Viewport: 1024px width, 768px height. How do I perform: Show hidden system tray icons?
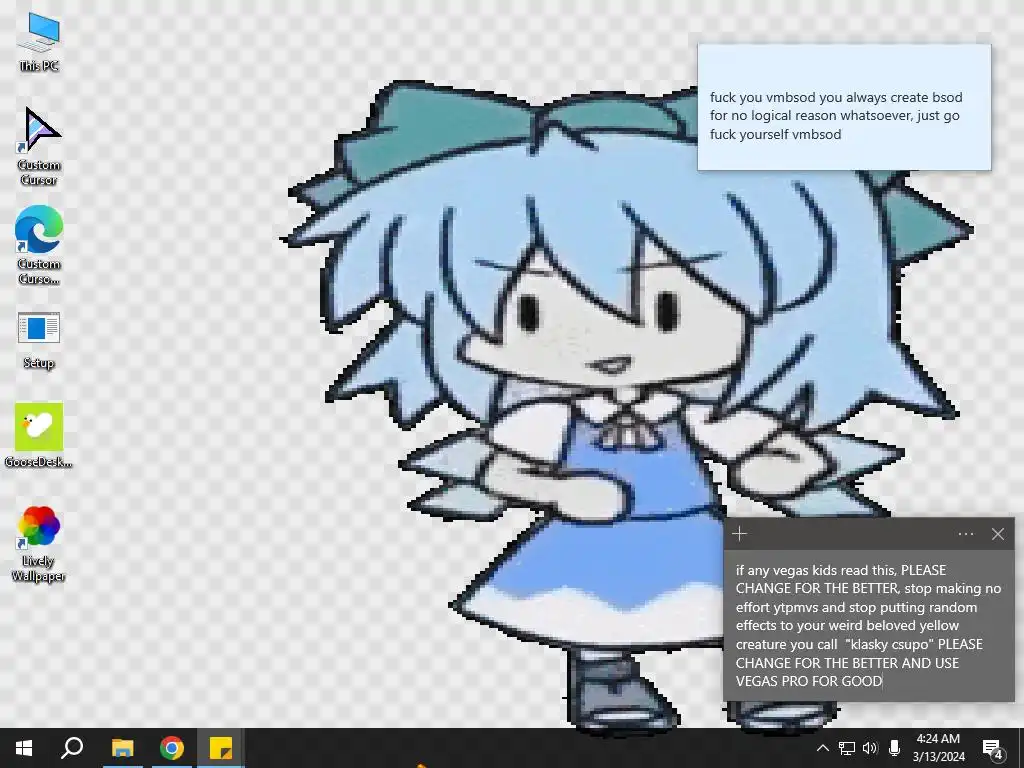click(x=822, y=748)
